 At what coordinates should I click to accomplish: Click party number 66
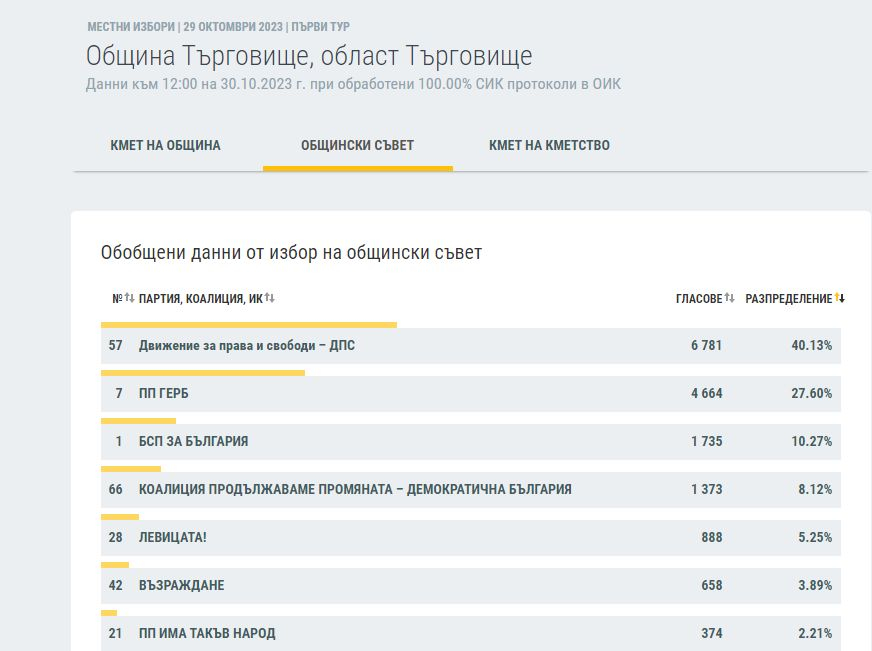(x=115, y=490)
